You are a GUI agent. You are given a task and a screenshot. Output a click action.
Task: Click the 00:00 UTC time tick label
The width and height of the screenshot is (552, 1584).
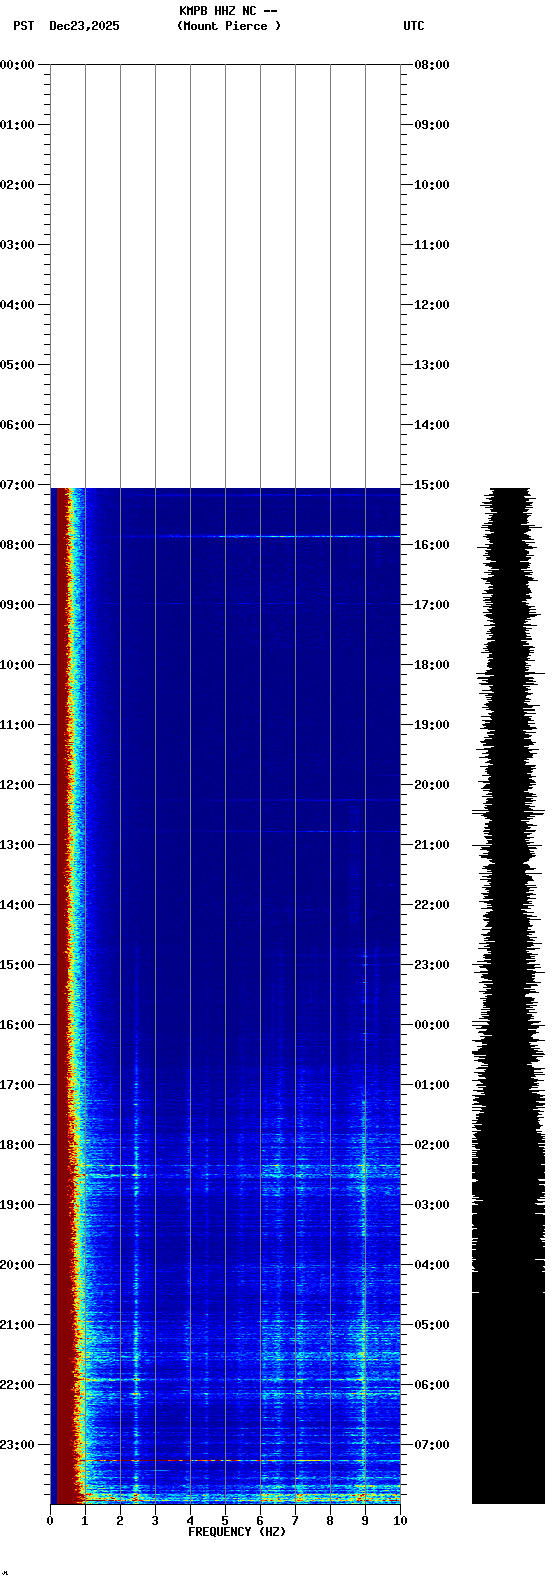[x=432, y=1025]
